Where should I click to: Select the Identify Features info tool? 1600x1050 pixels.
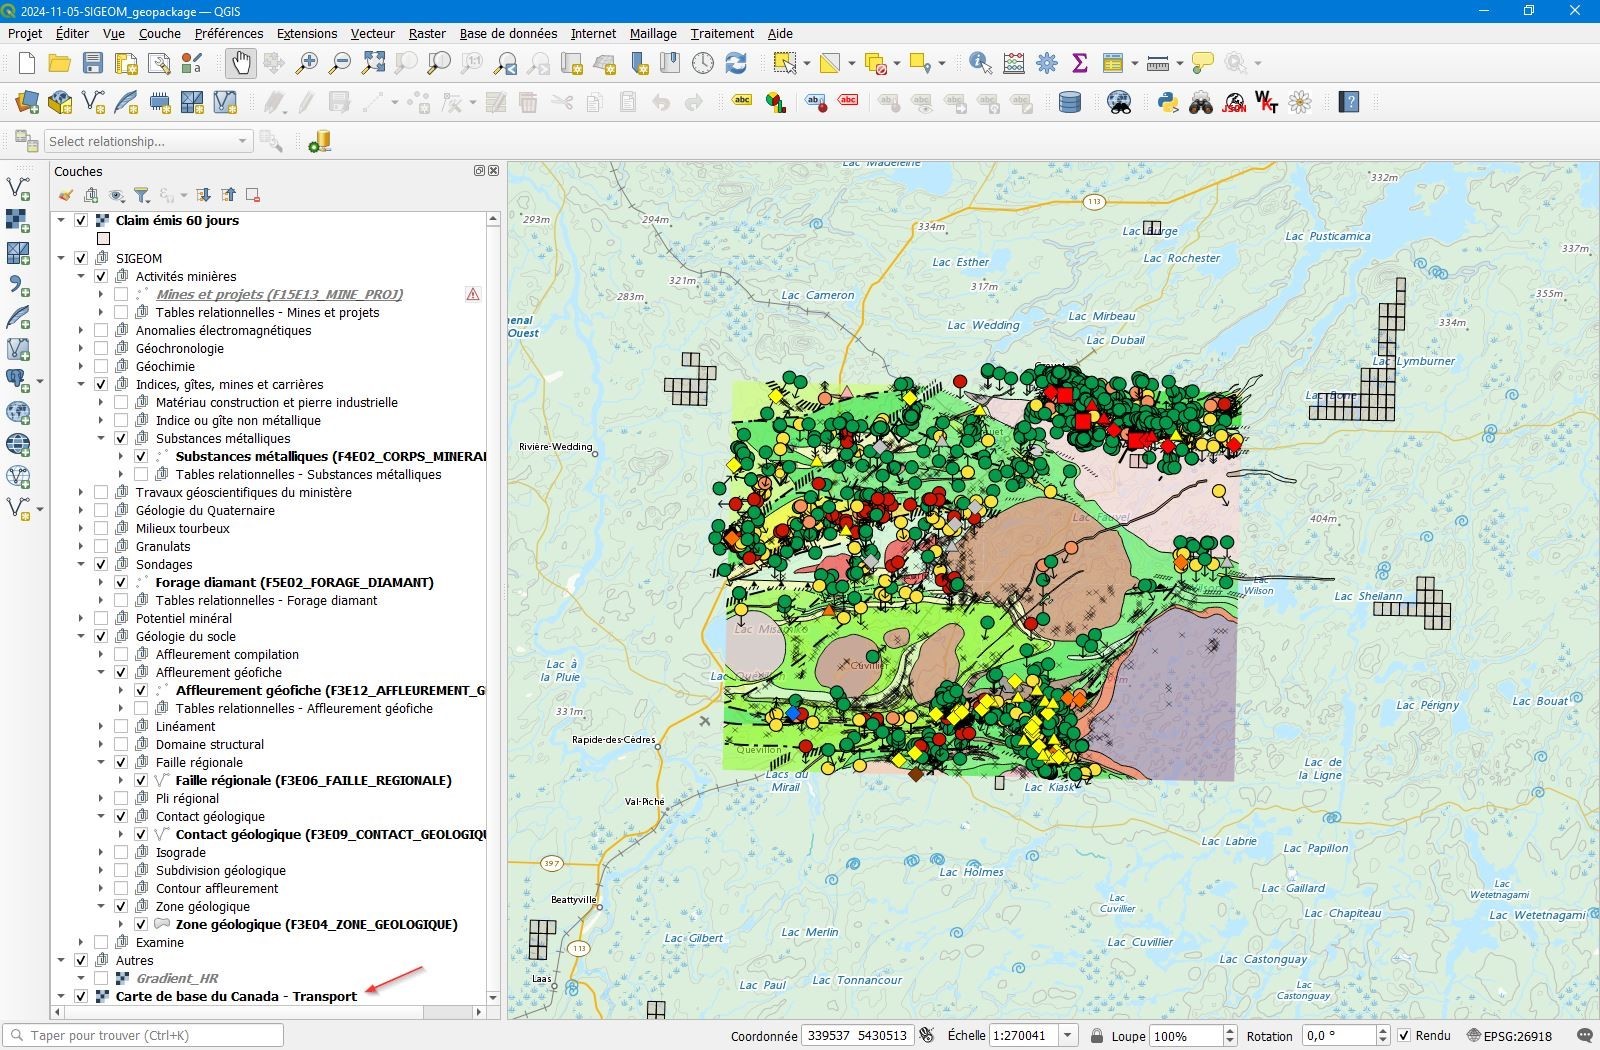coord(981,63)
